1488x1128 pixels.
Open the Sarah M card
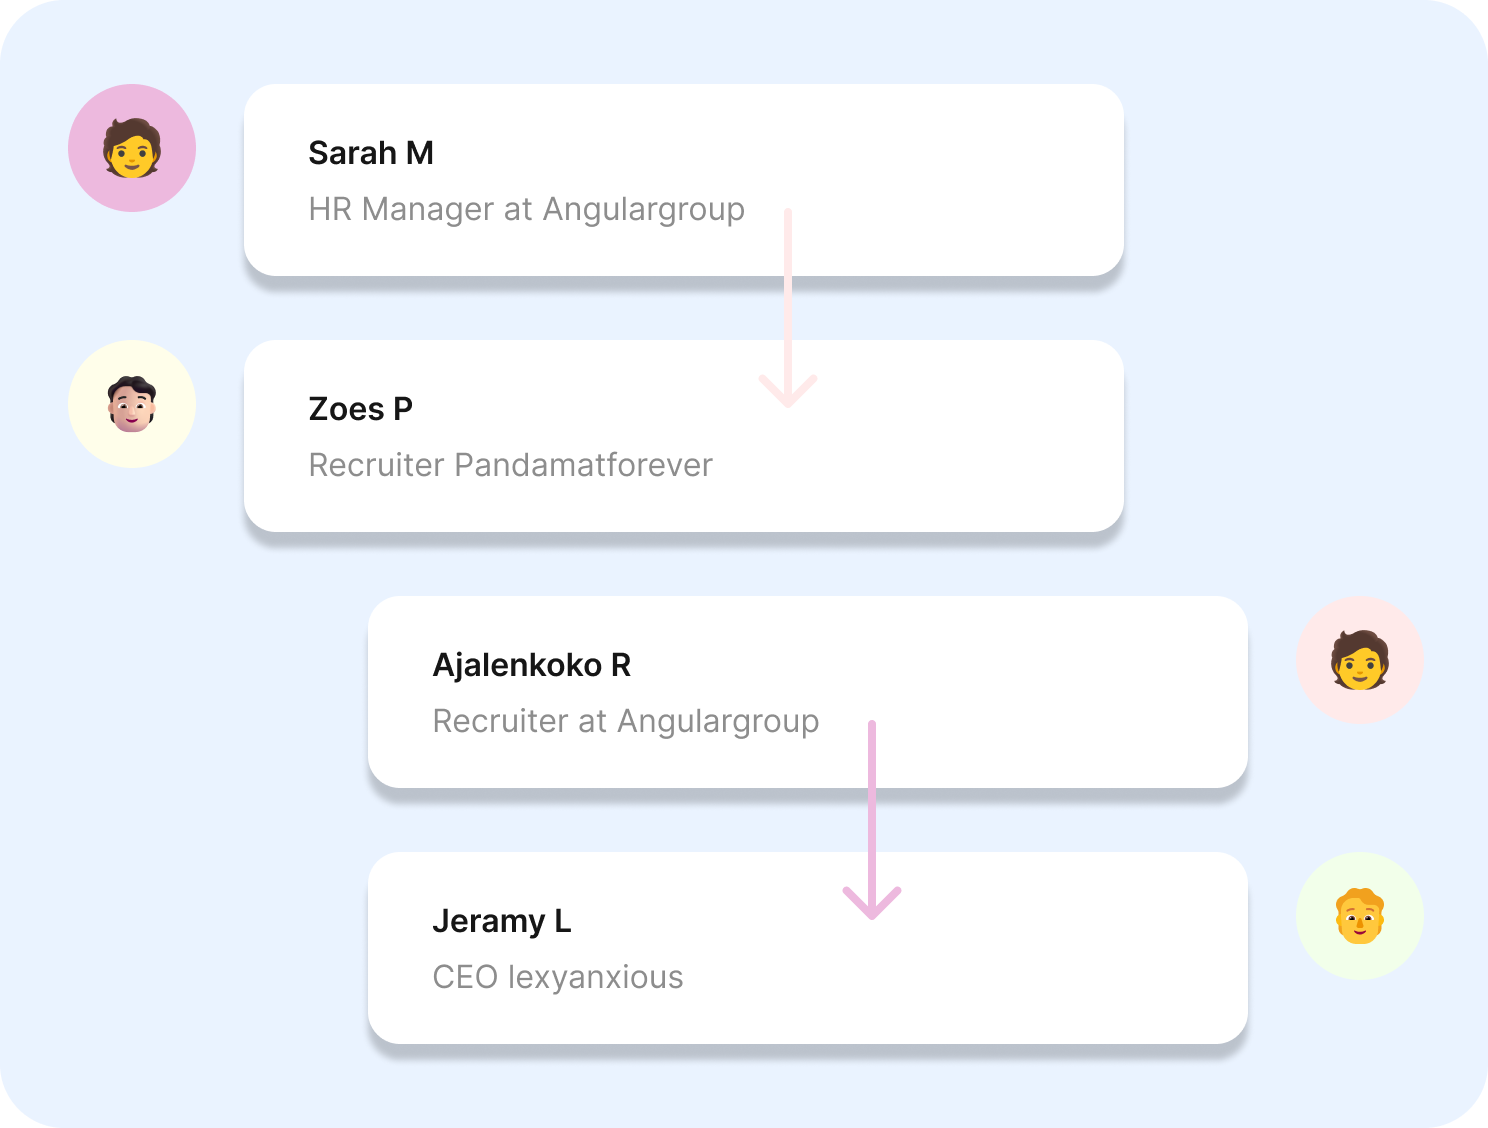(684, 180)
